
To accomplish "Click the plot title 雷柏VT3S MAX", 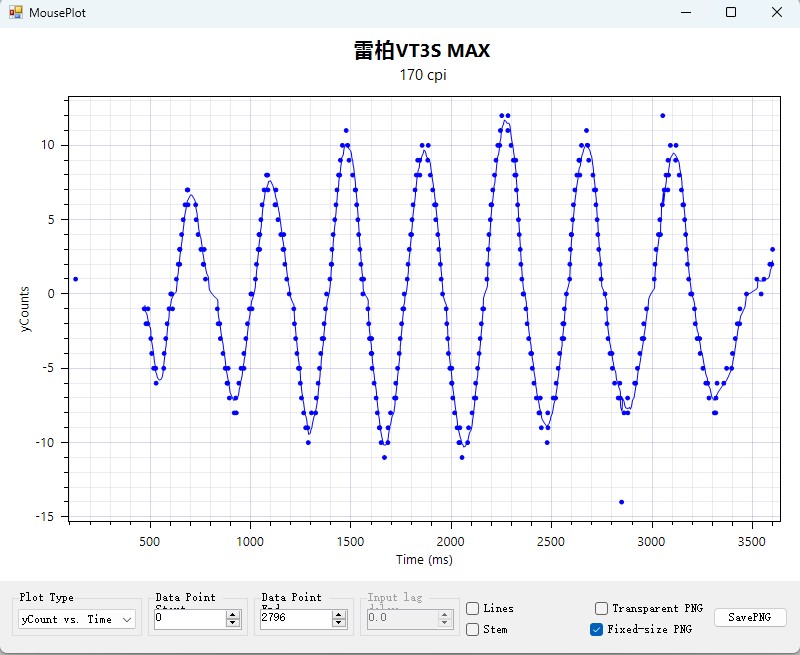I will click(x=422, y=51).
